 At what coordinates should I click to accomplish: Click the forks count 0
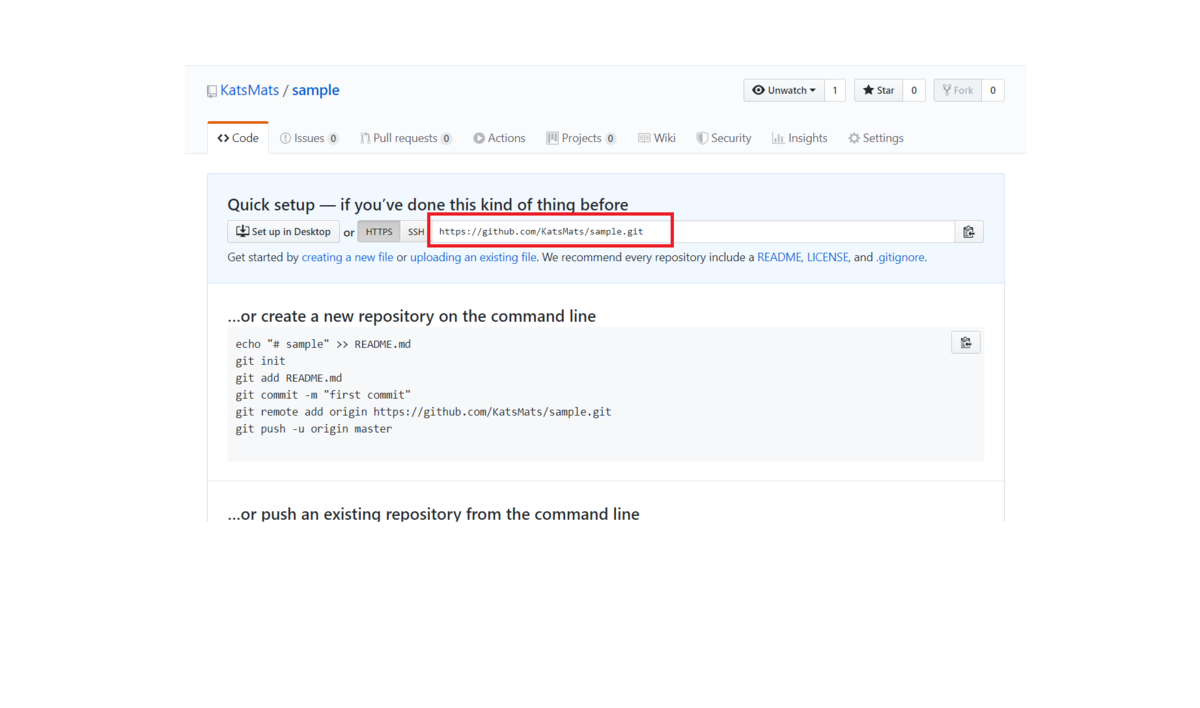pos(993,90)
